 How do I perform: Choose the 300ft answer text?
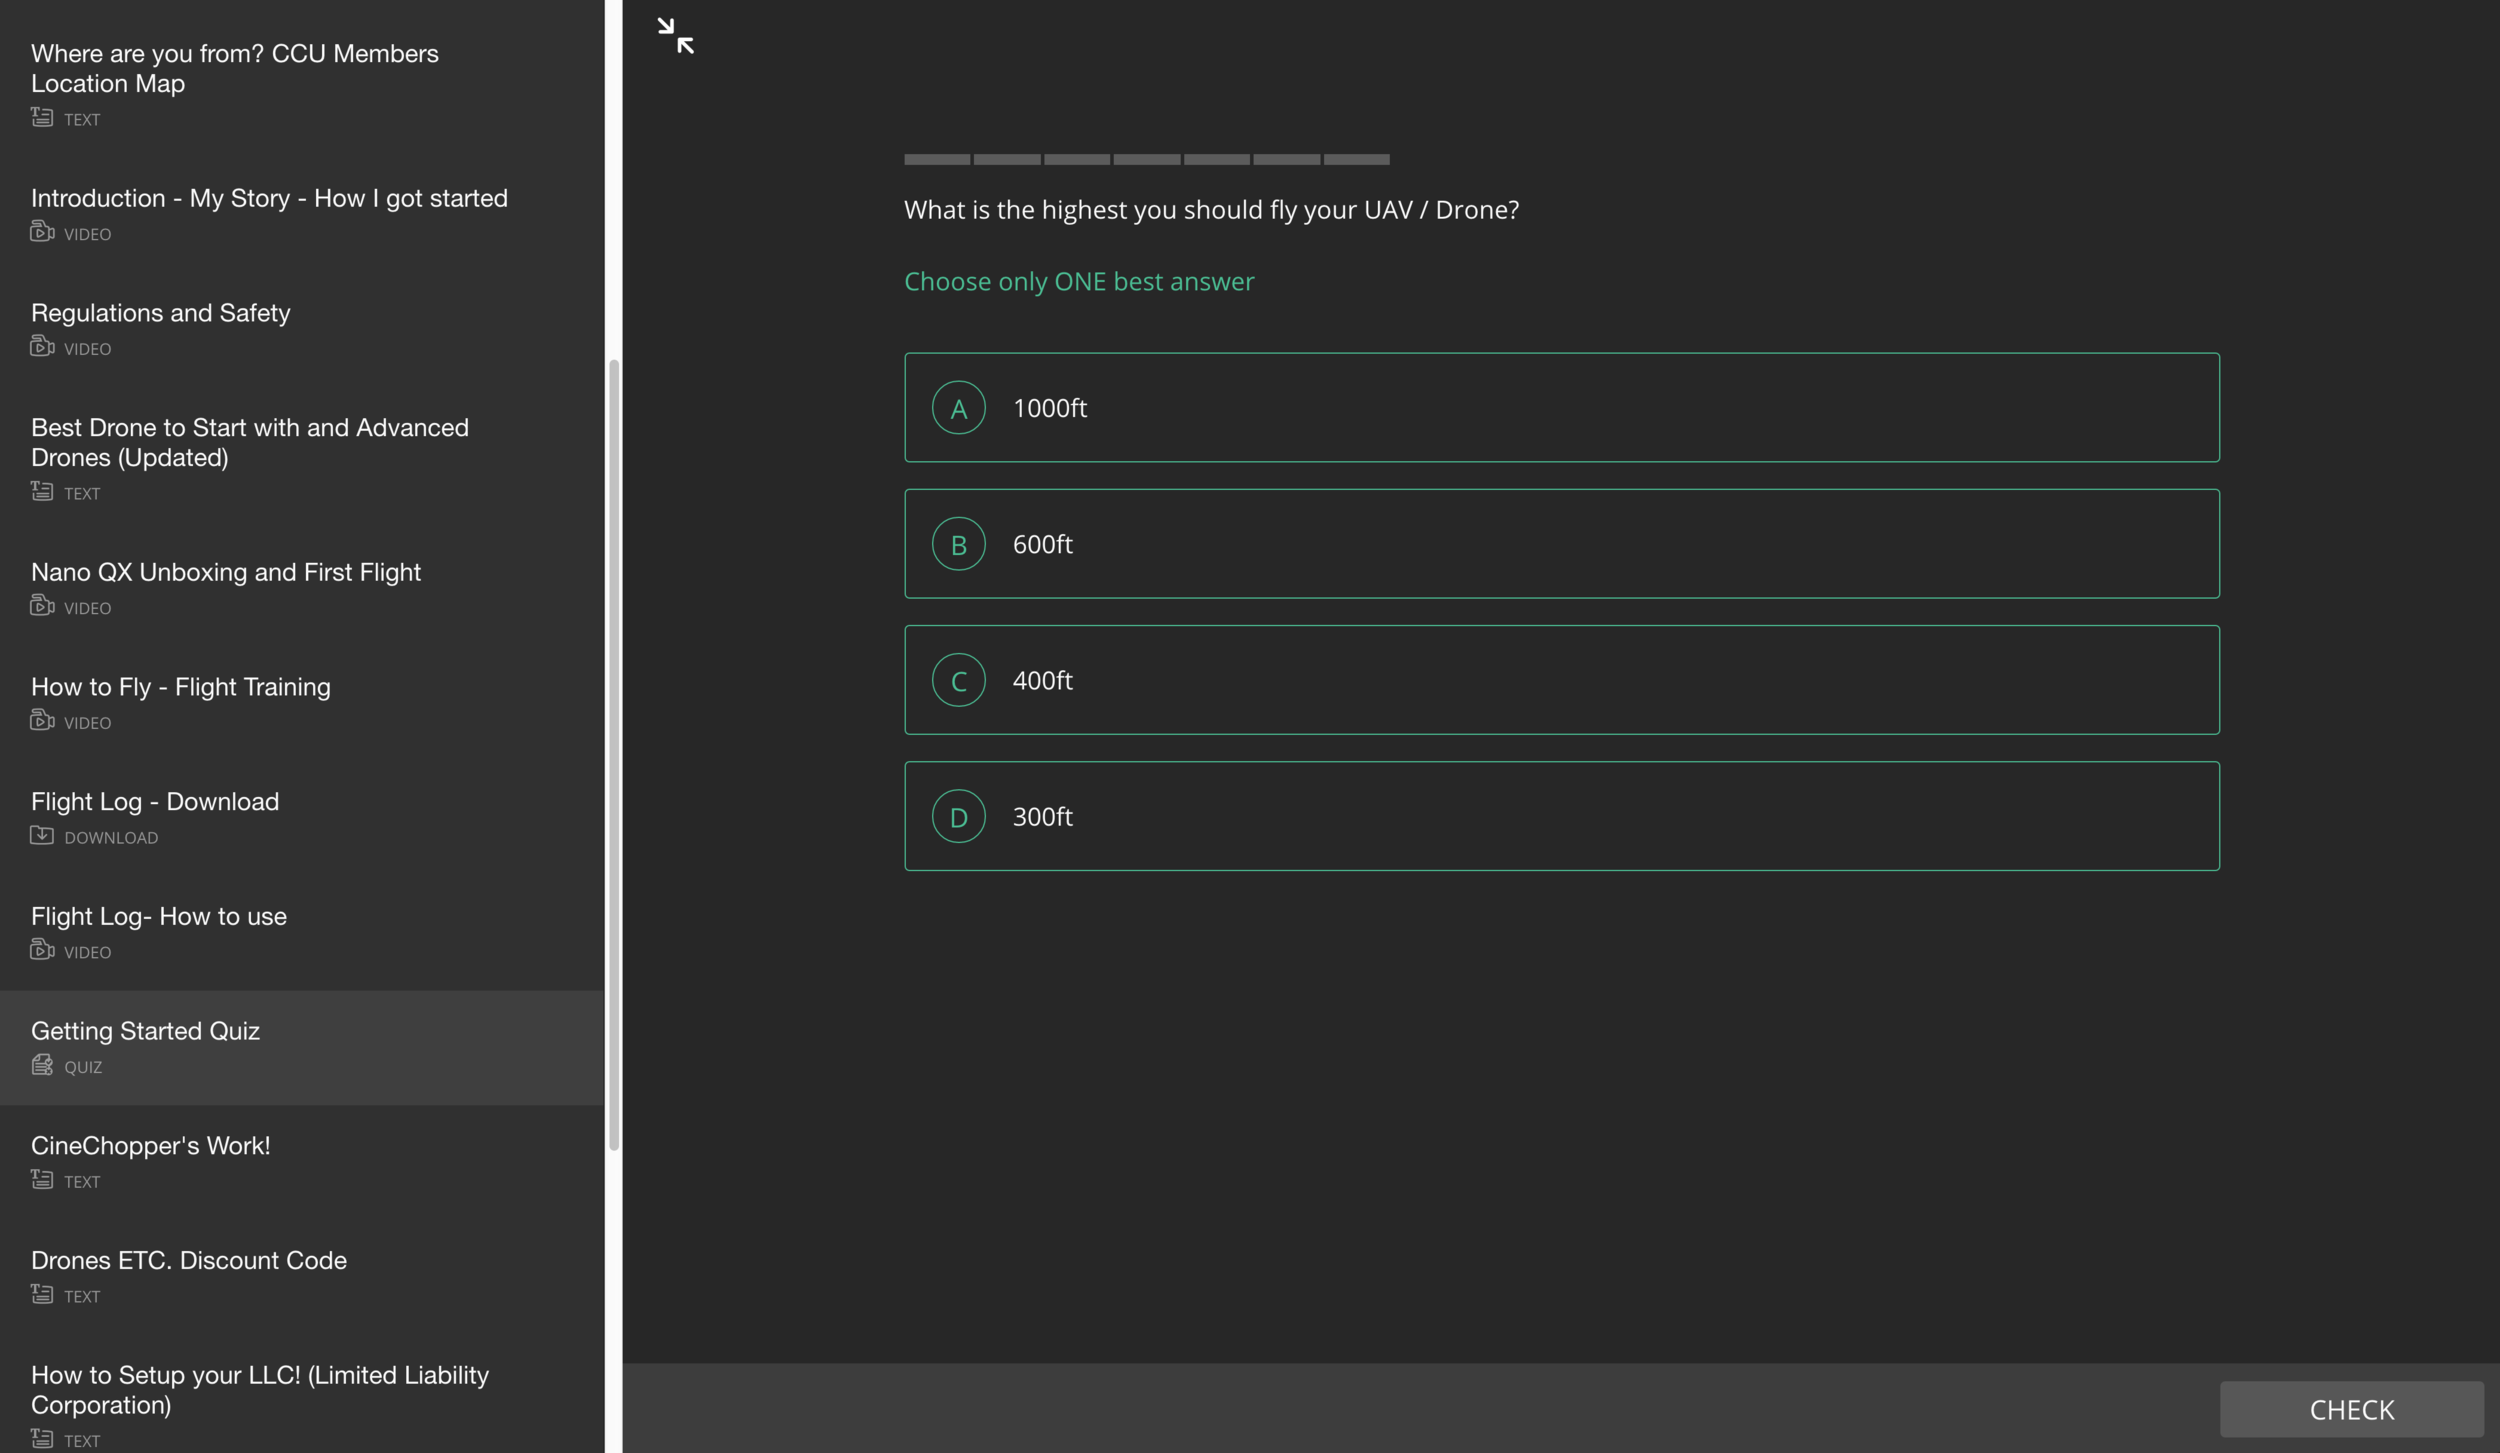1042,816
